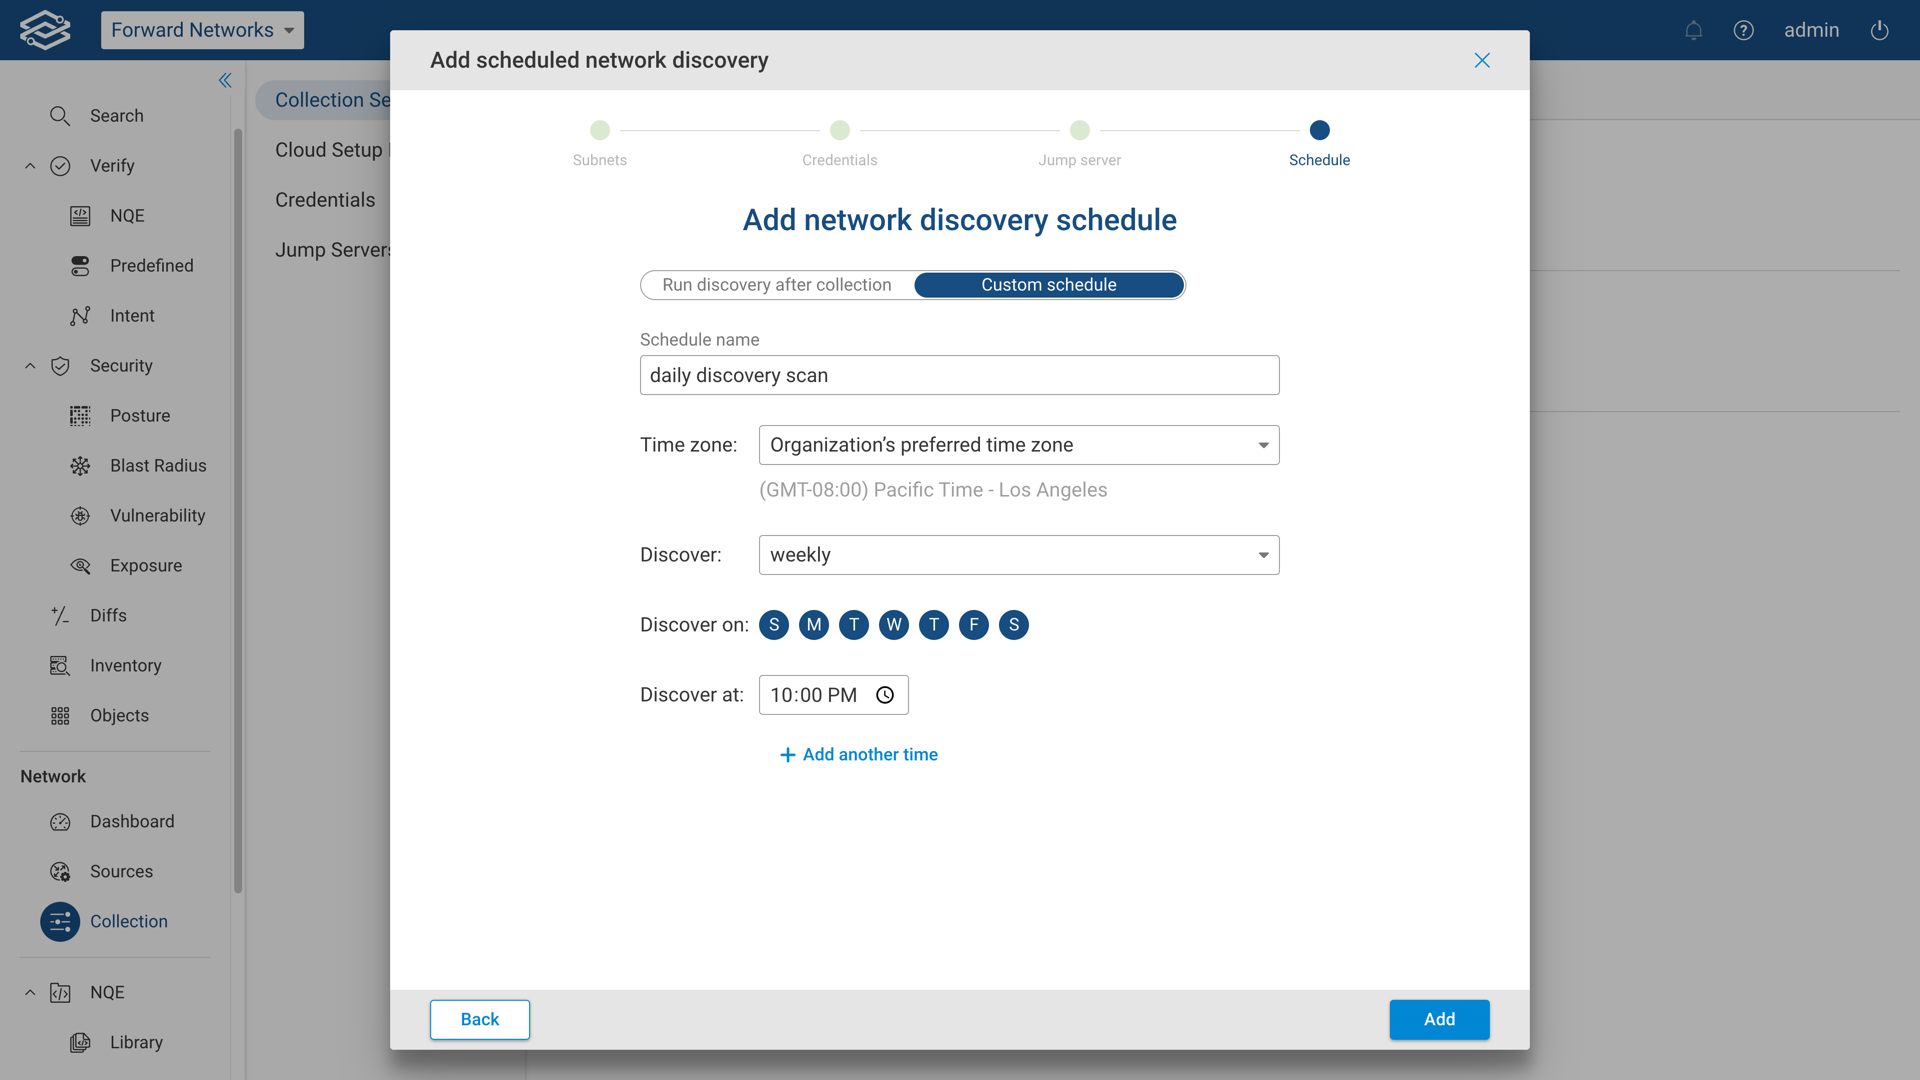Screen dimensions: 1920x1080
Task: Toggle Friday in the discovery days
Action: click(x=973, y=624)
